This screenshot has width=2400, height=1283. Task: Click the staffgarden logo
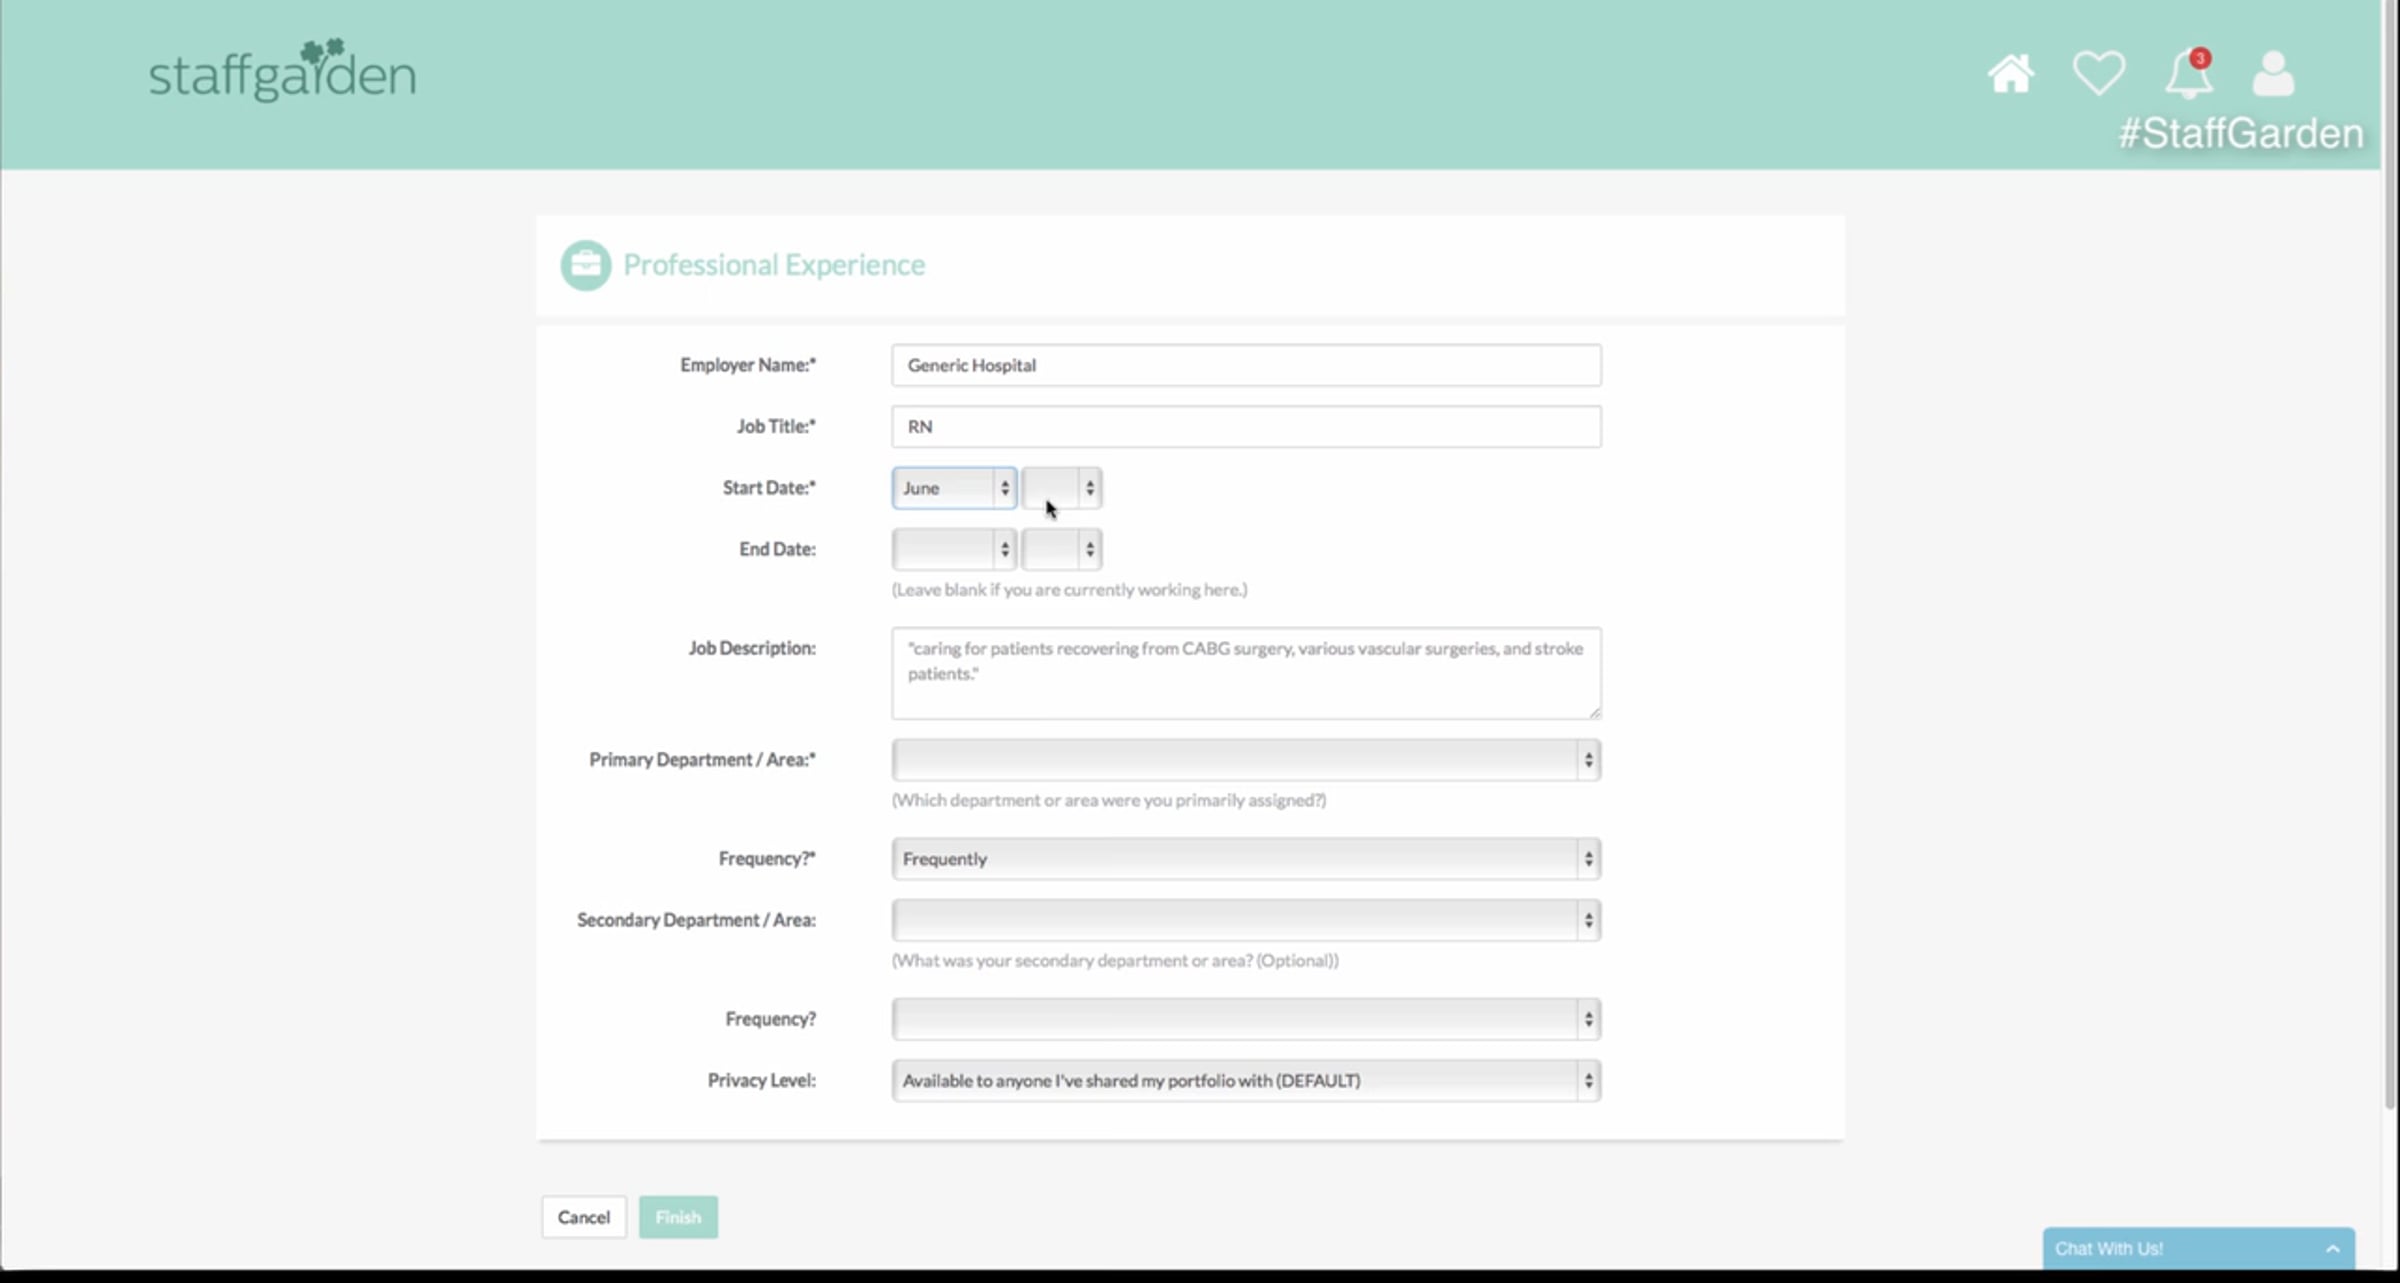click(x=282, y=72)
